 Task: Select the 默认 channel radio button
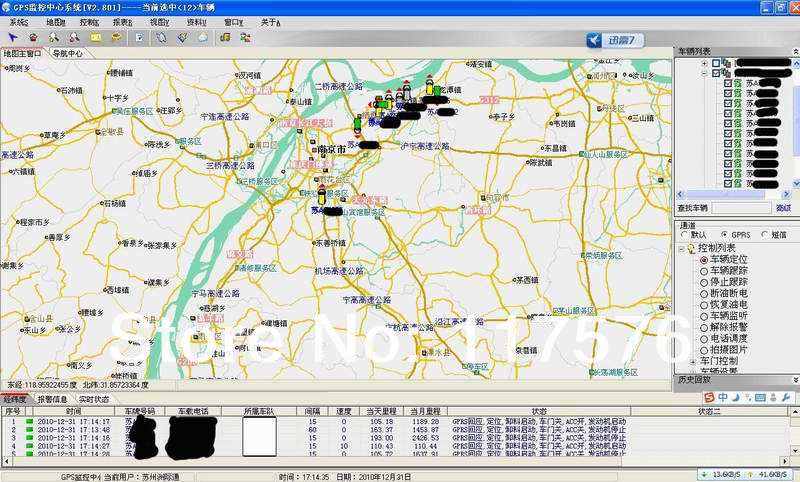[x=685, y=234]
